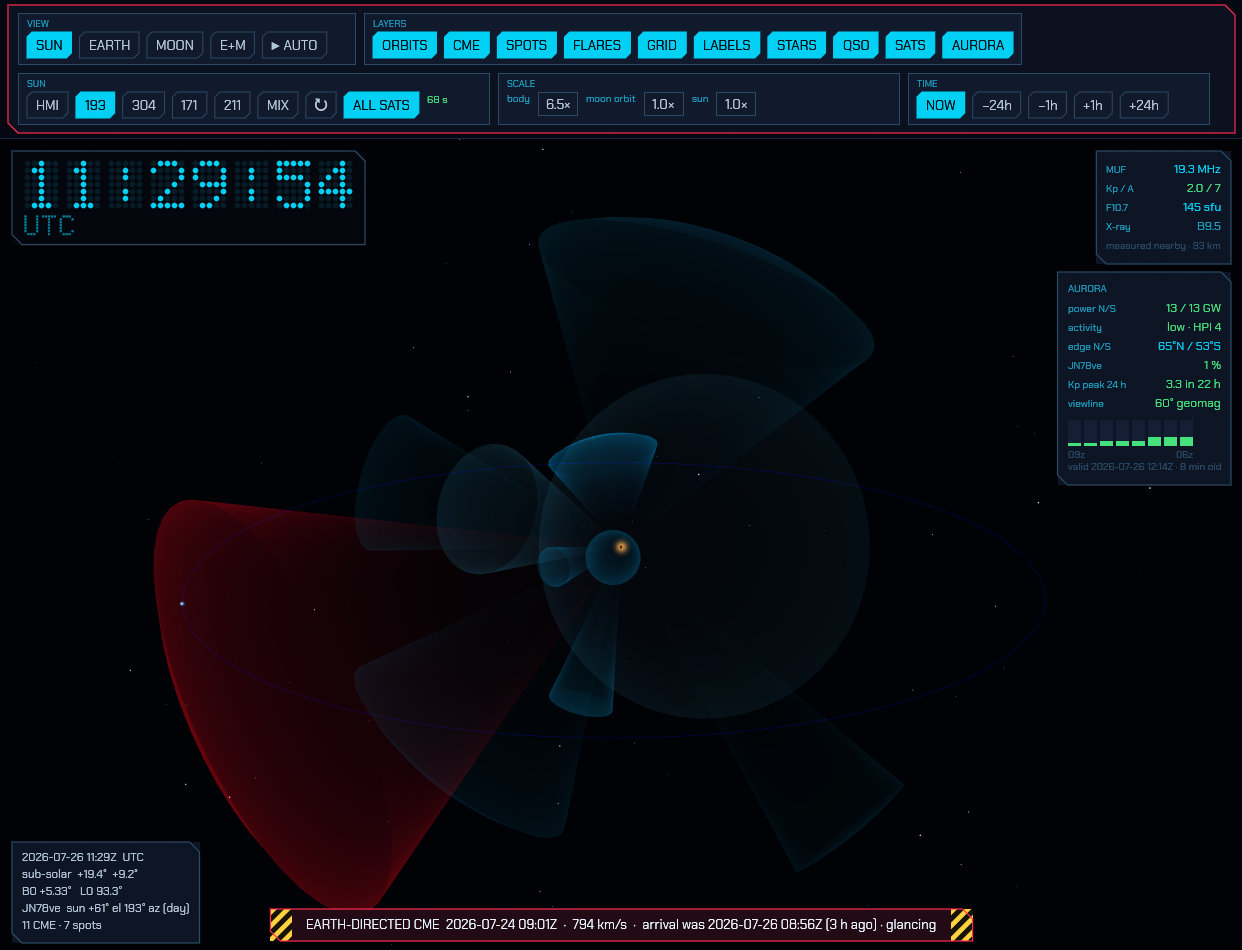Click the Earth dot on the orbit
Image resolution: width=1242 pixels, height=950 pixels.
(x=182, y=604)
